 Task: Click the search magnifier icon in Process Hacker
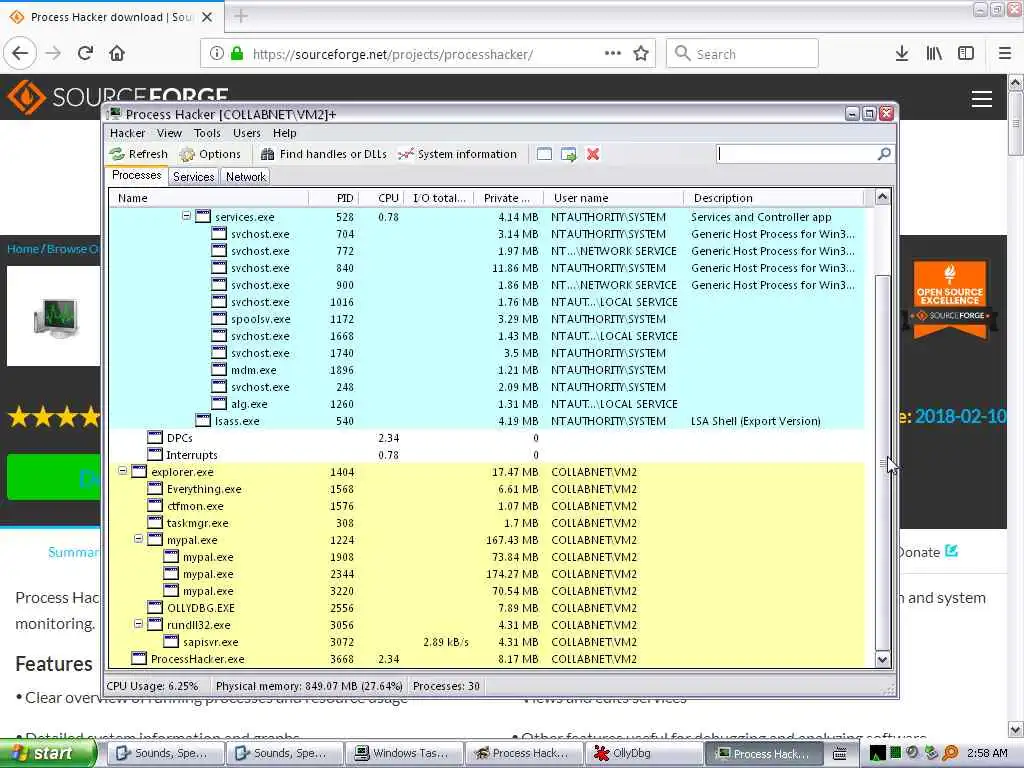point(884,154)
